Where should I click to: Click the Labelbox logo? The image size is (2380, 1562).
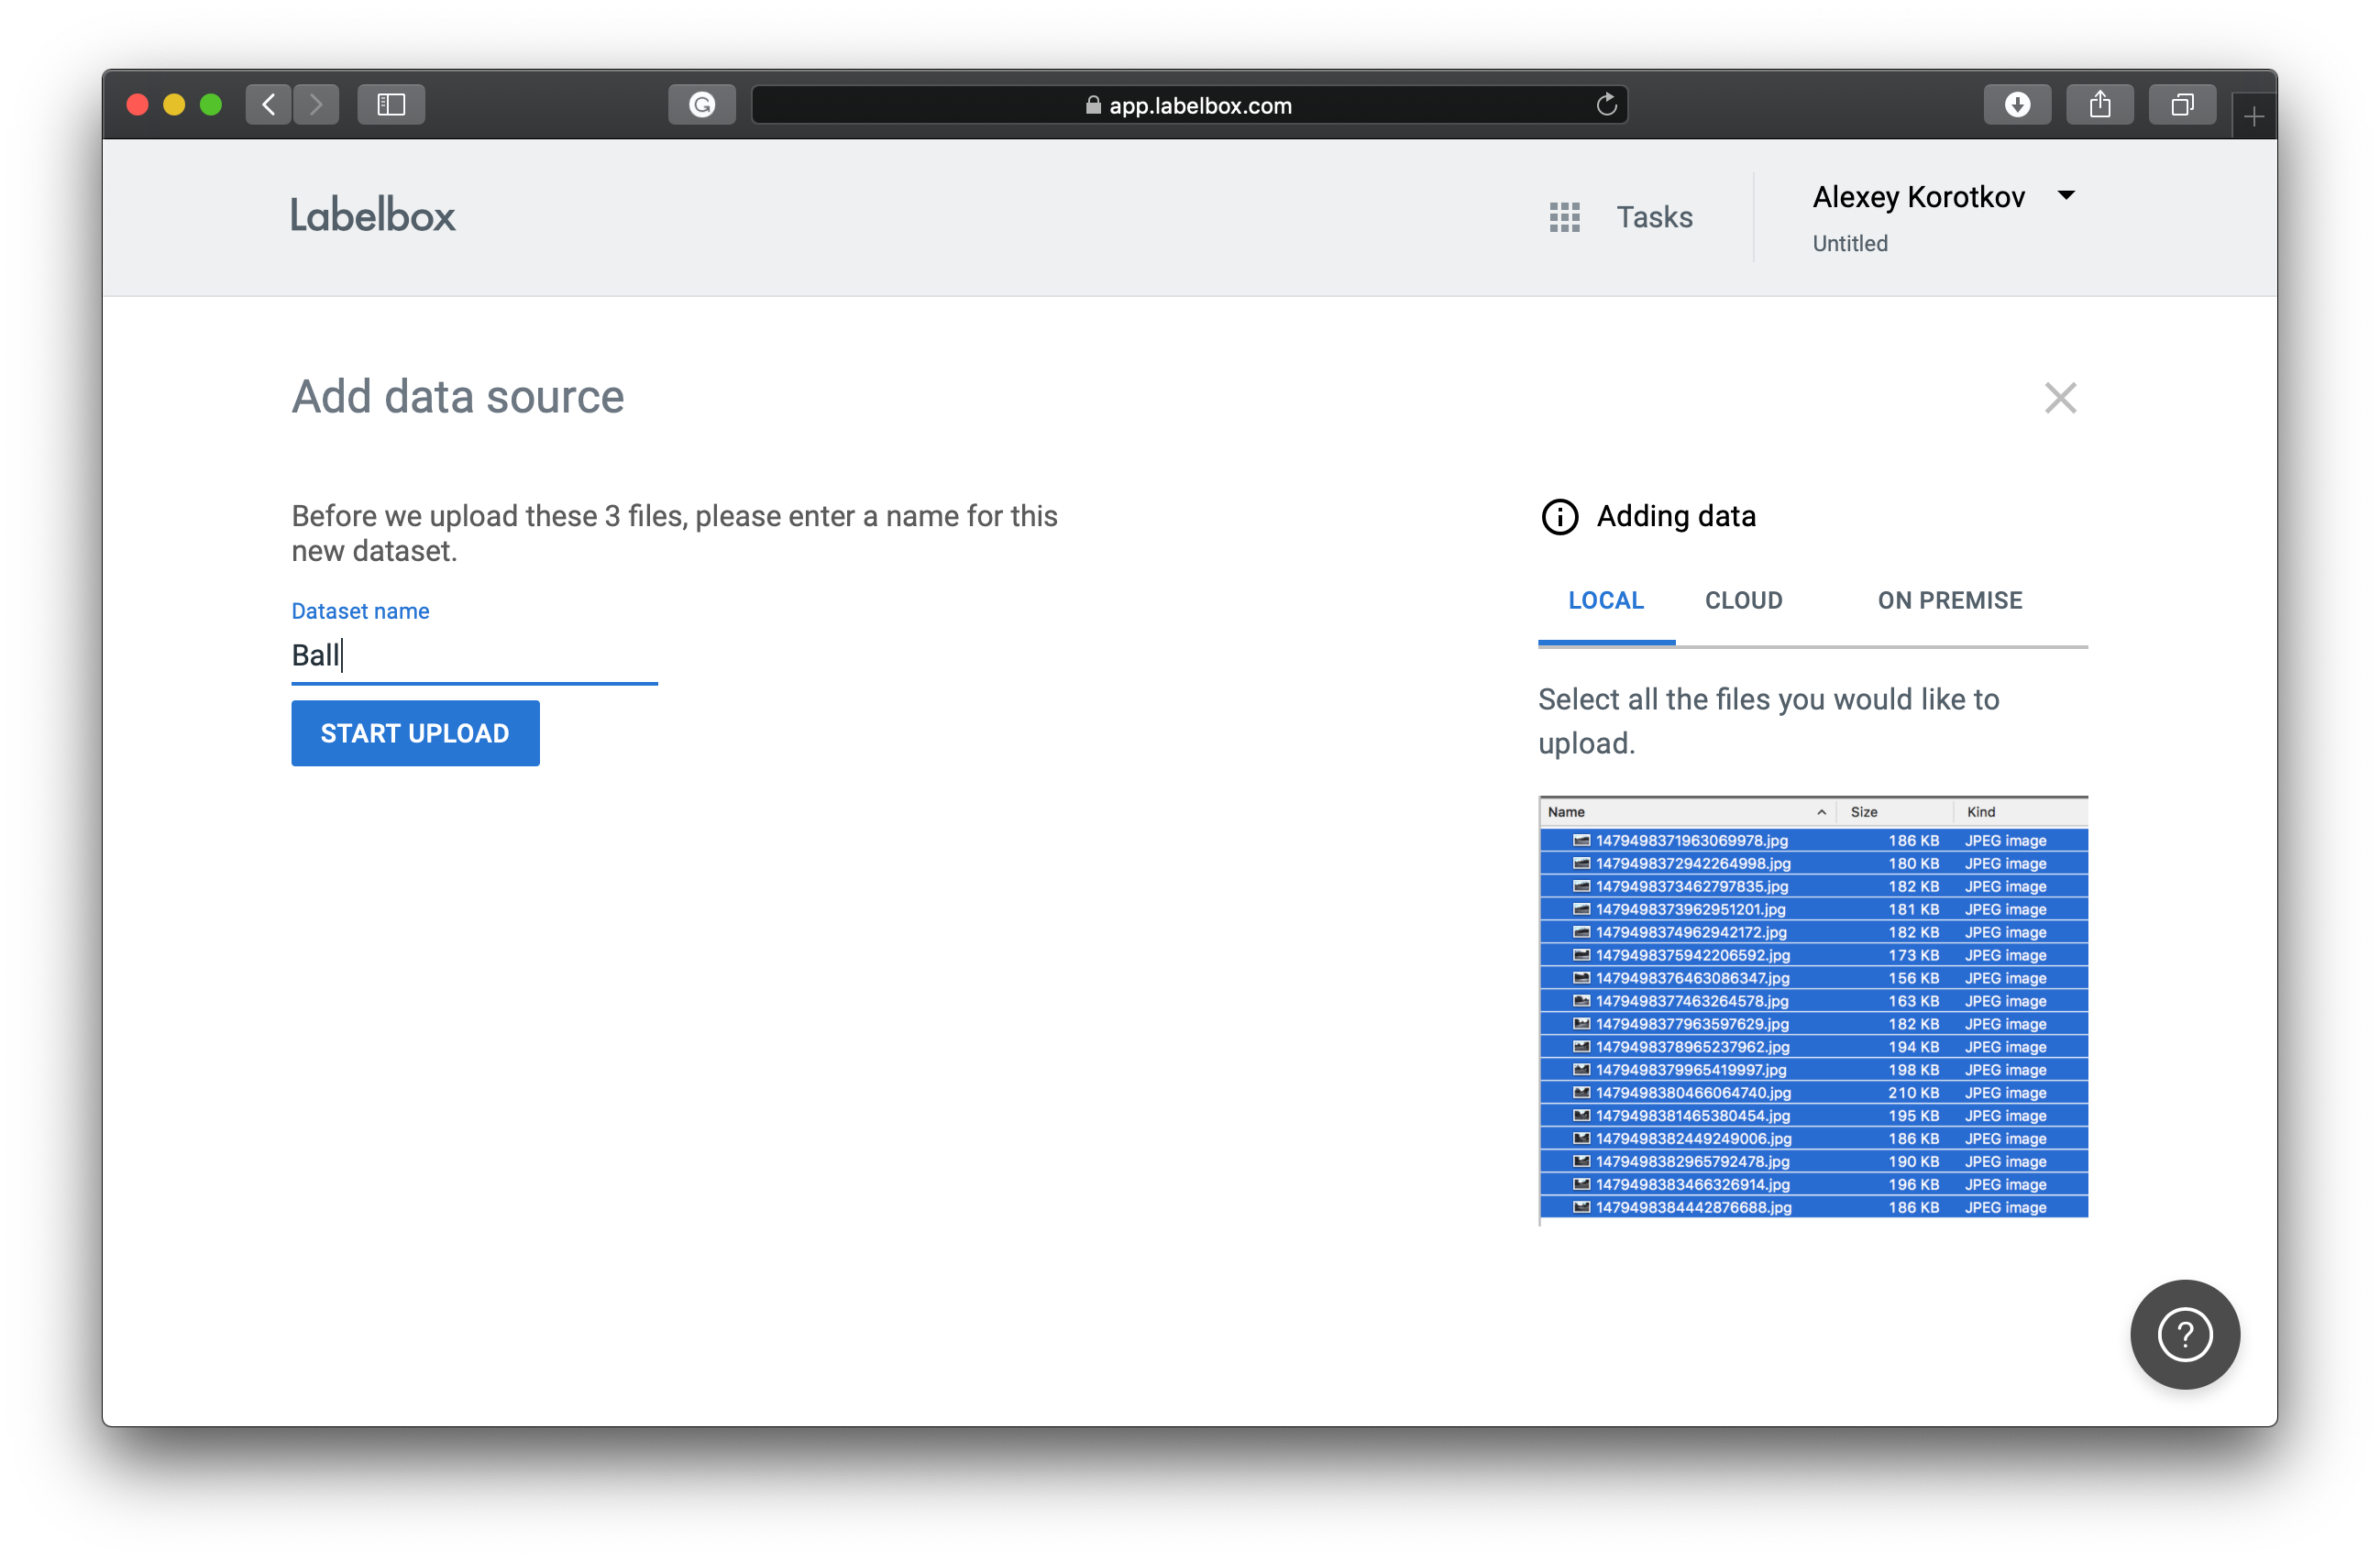click(372, 213)
